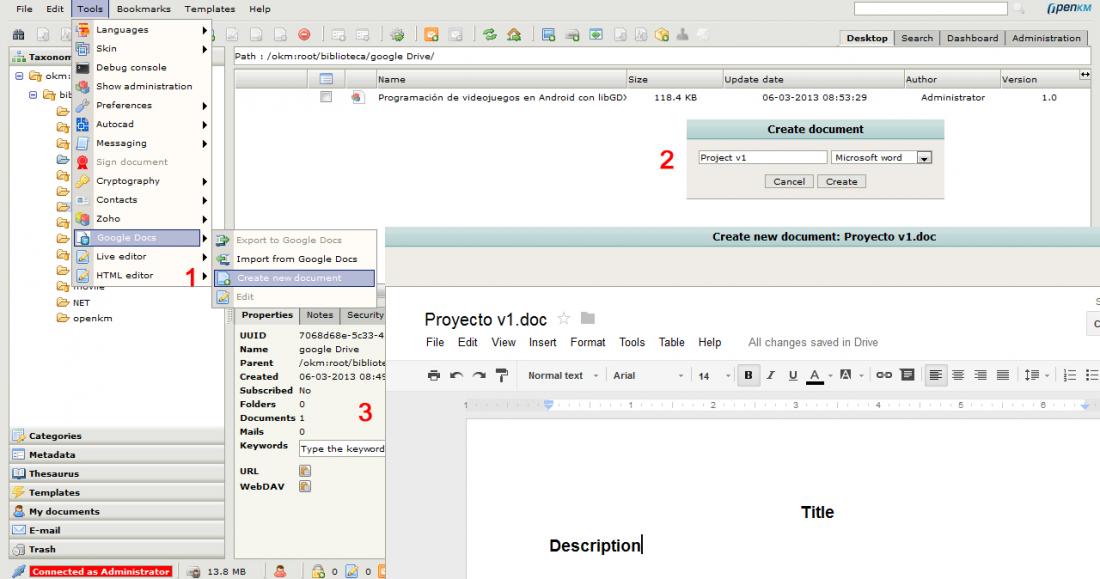Switch to the Dashboard tab
Image resolution: width=1100 pixels, height=579 pixels.
(x=971, y=38)
